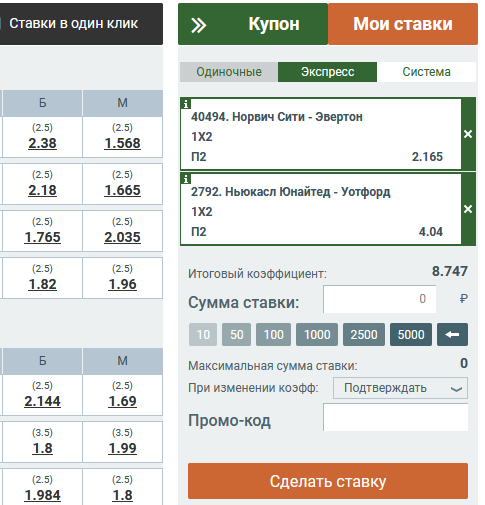Collapse coupon panel with double-arrow icon
The height and width of the screenshot is (505, 485).
(x=198, y=25)
